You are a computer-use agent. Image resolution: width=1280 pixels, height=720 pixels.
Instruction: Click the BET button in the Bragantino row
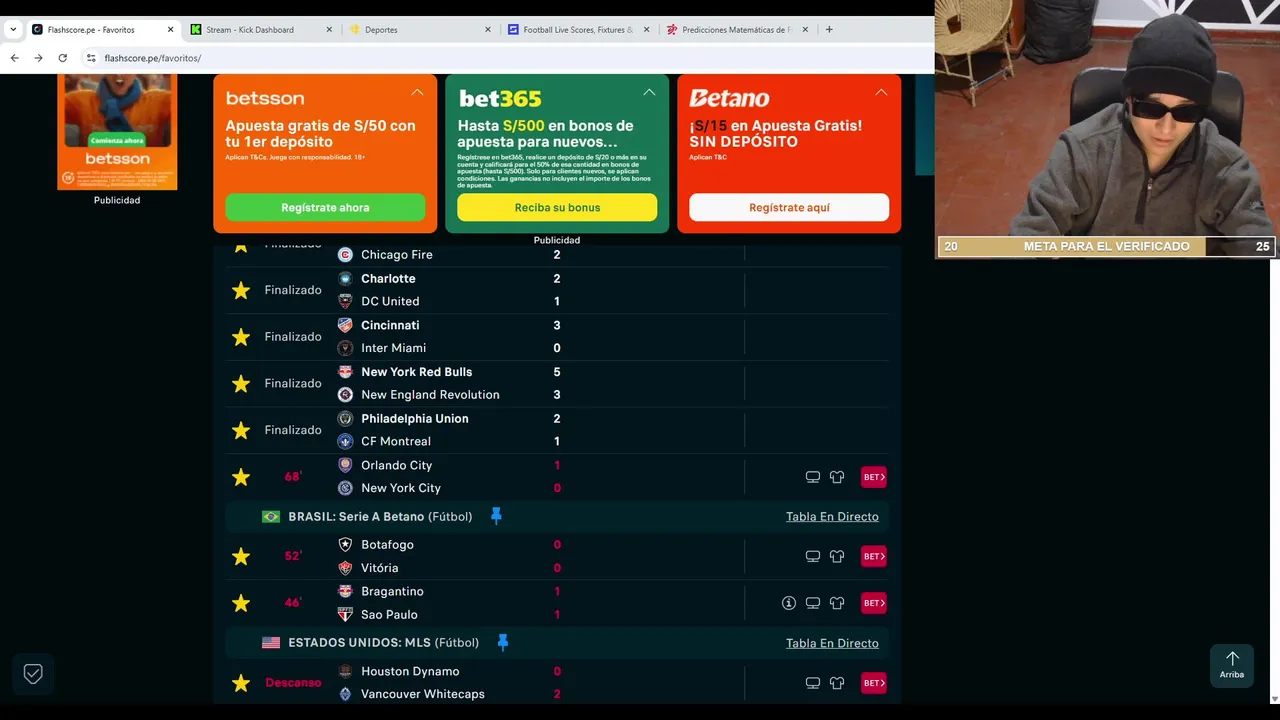click(x=874, y=603)
